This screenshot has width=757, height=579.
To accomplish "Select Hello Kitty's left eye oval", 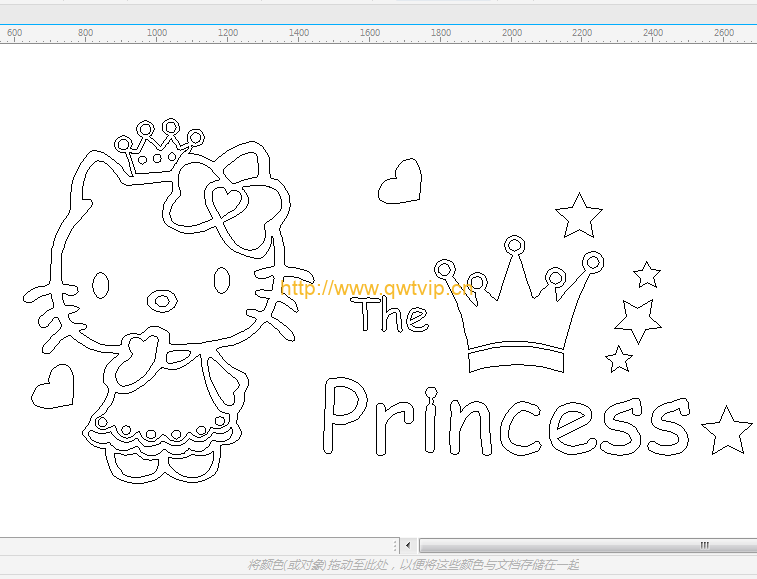I will [x=100, y=285].
